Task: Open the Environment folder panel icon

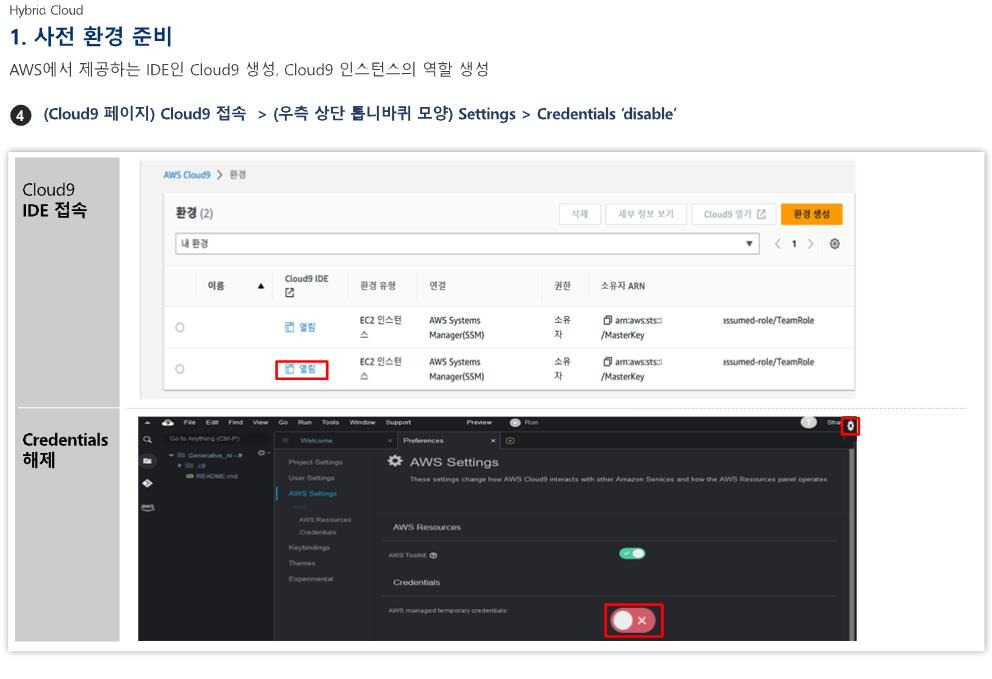Action: (147, 461)
